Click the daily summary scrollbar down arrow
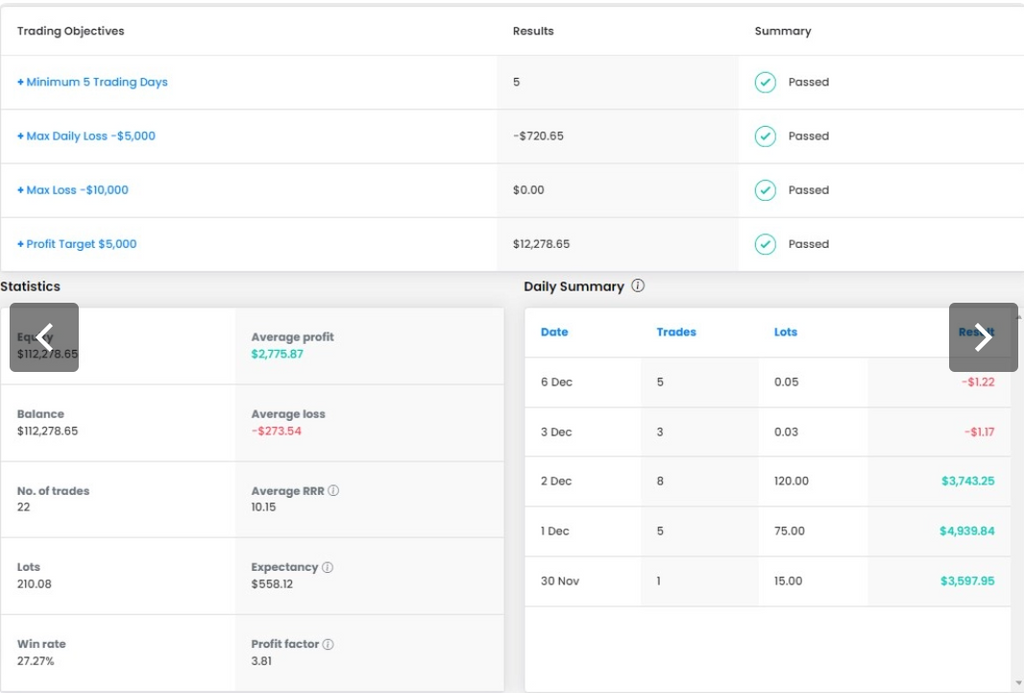The image size is (1024, 693). [1019, 683]
